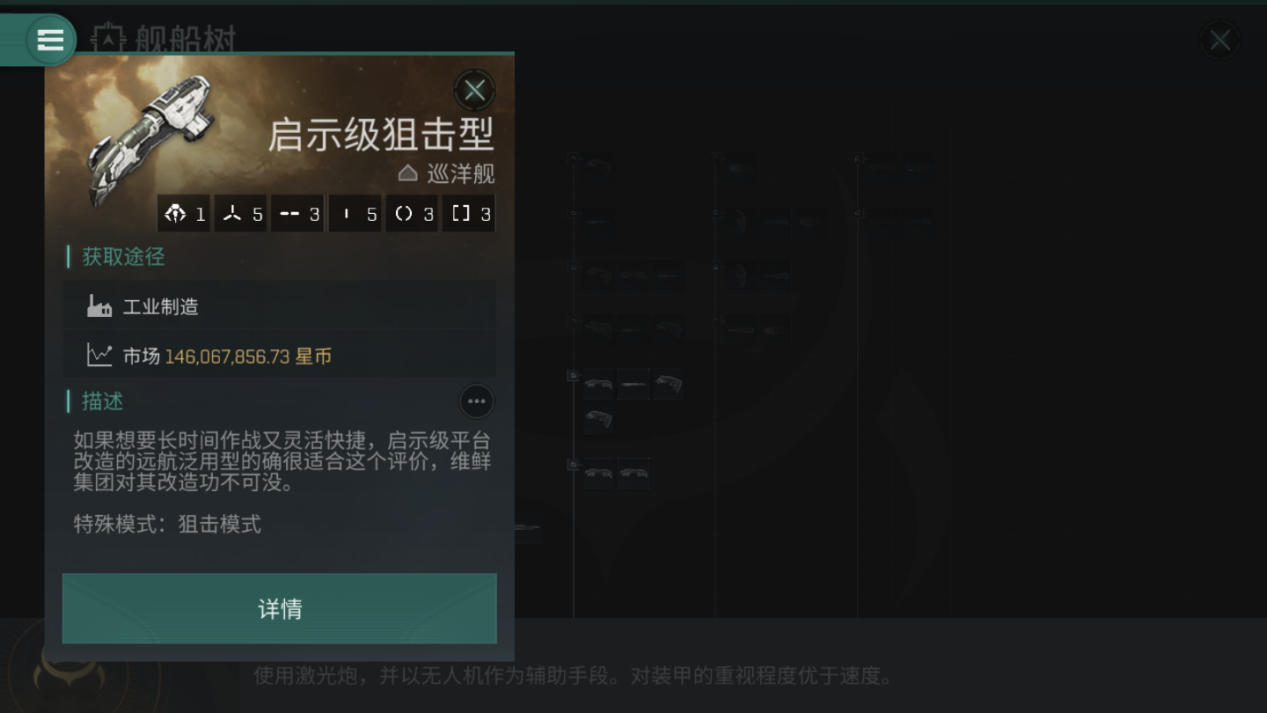This screenshot has height=713, width=1267.
Task: Expand the description with the three-dots button
Action: click(x=476, y=401)
